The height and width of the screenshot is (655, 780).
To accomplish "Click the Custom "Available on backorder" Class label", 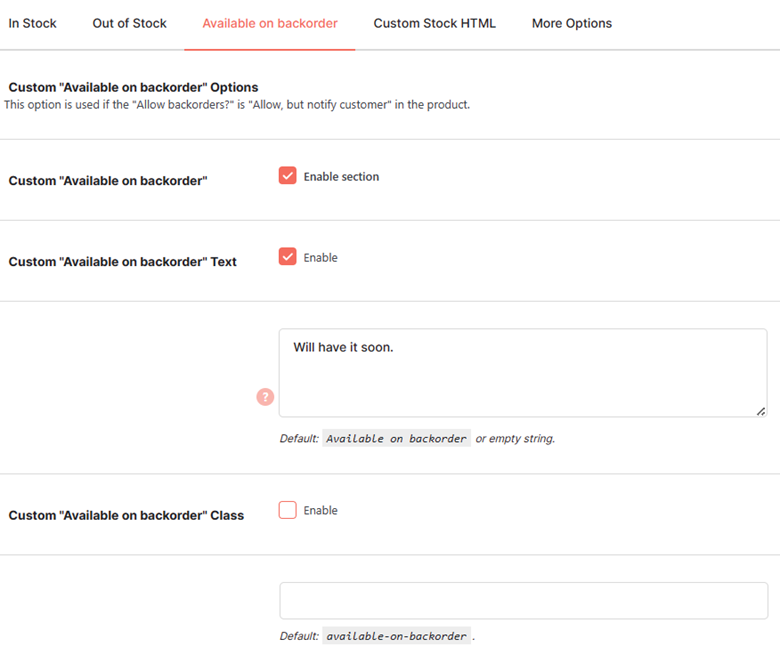I will [x=126, y=515].
